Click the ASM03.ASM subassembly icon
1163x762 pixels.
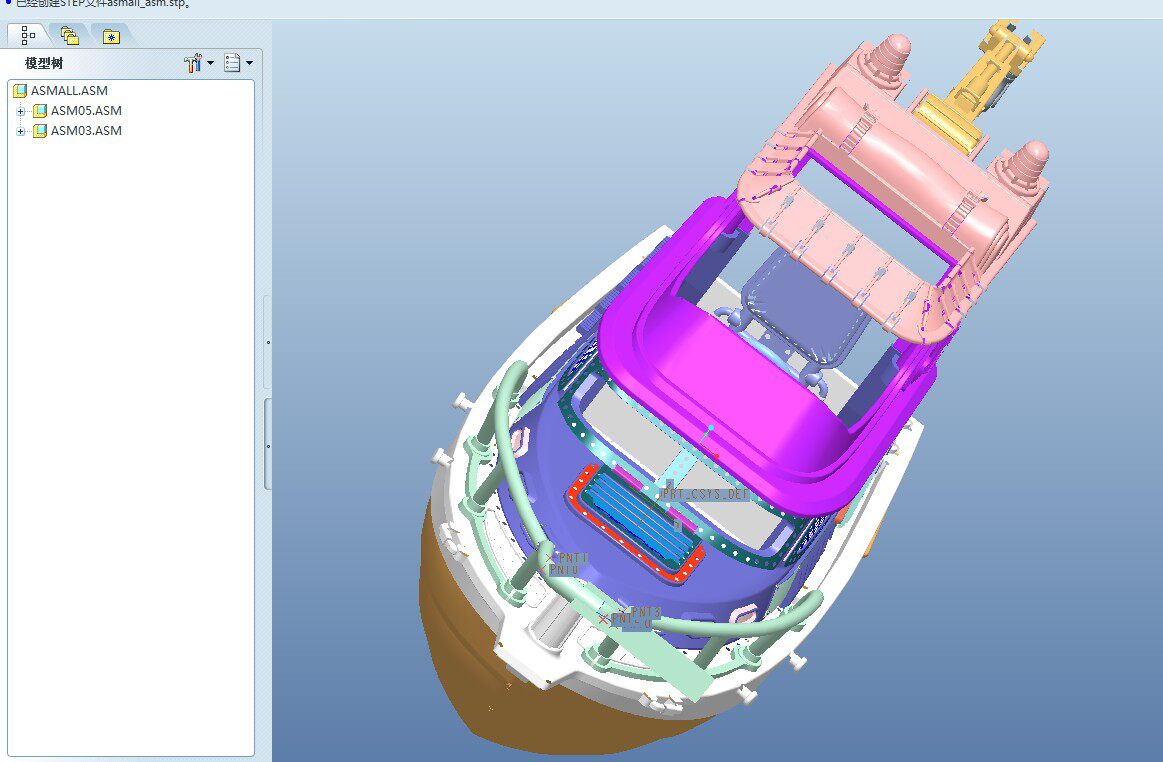point(40,131)
